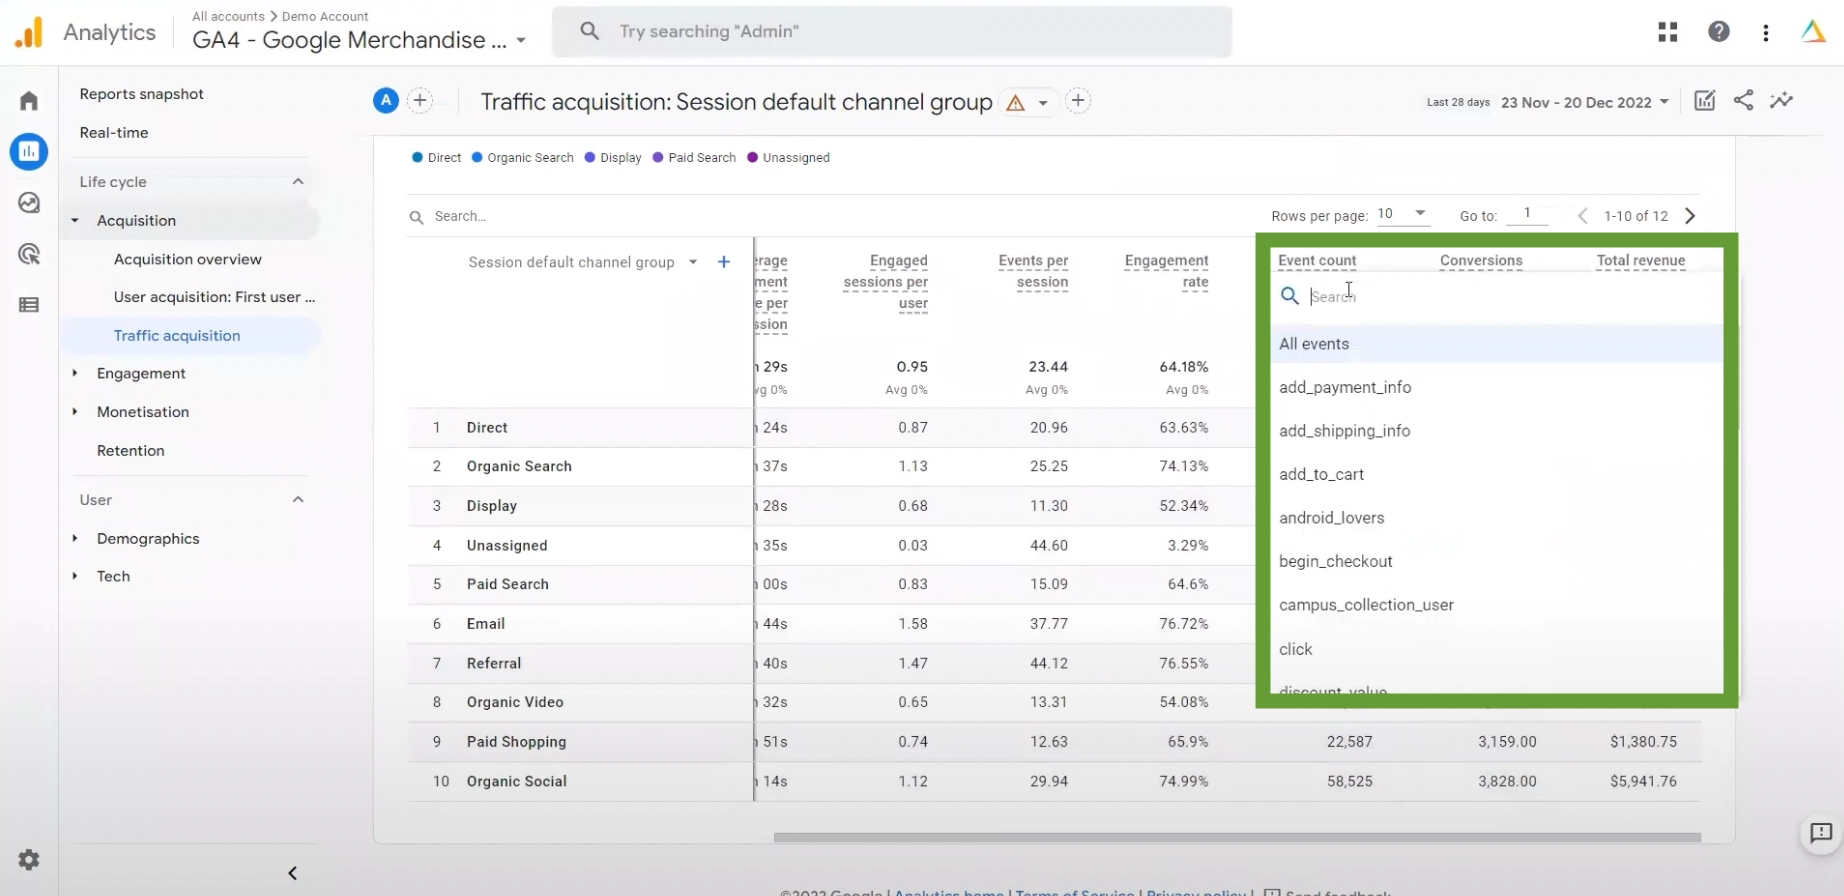Open the feedback chat icon

point(1821,832)
